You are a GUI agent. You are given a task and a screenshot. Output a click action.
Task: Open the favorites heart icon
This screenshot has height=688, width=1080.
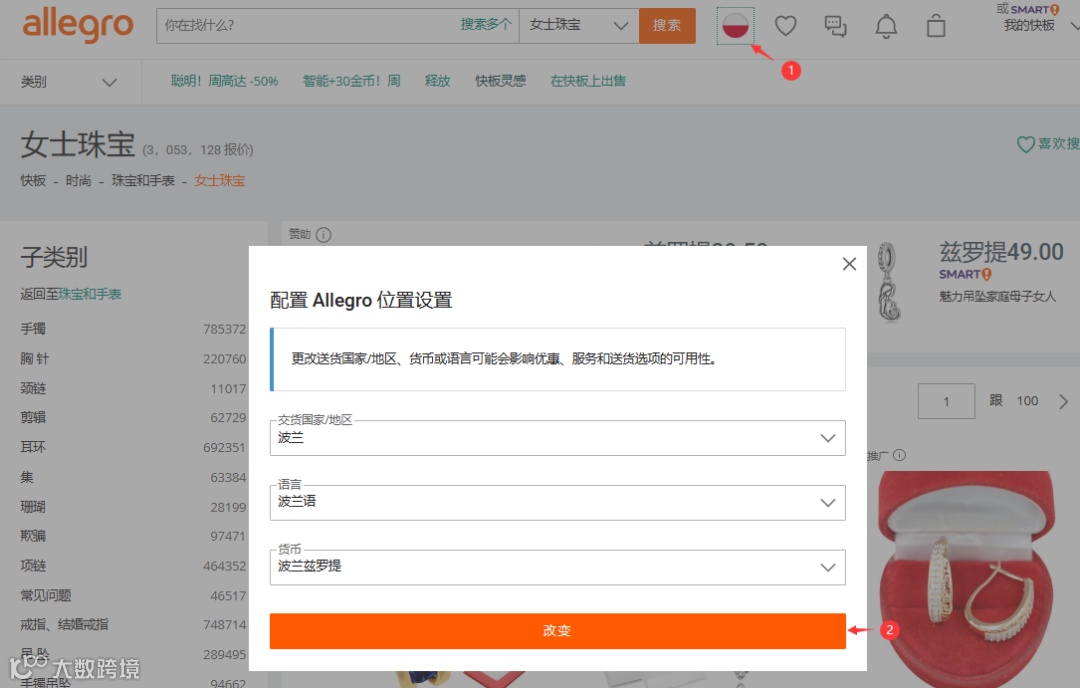(785, 26)
